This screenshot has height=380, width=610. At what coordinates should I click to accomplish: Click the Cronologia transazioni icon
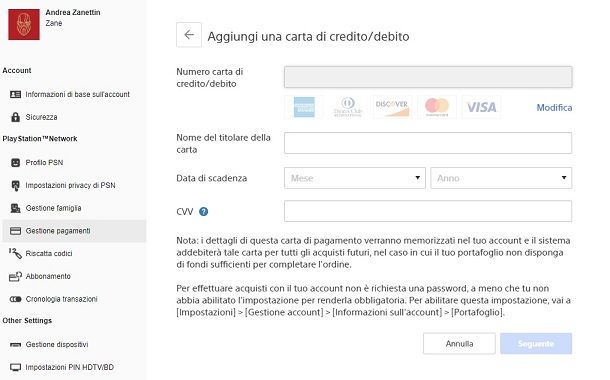tap(15, 299)
